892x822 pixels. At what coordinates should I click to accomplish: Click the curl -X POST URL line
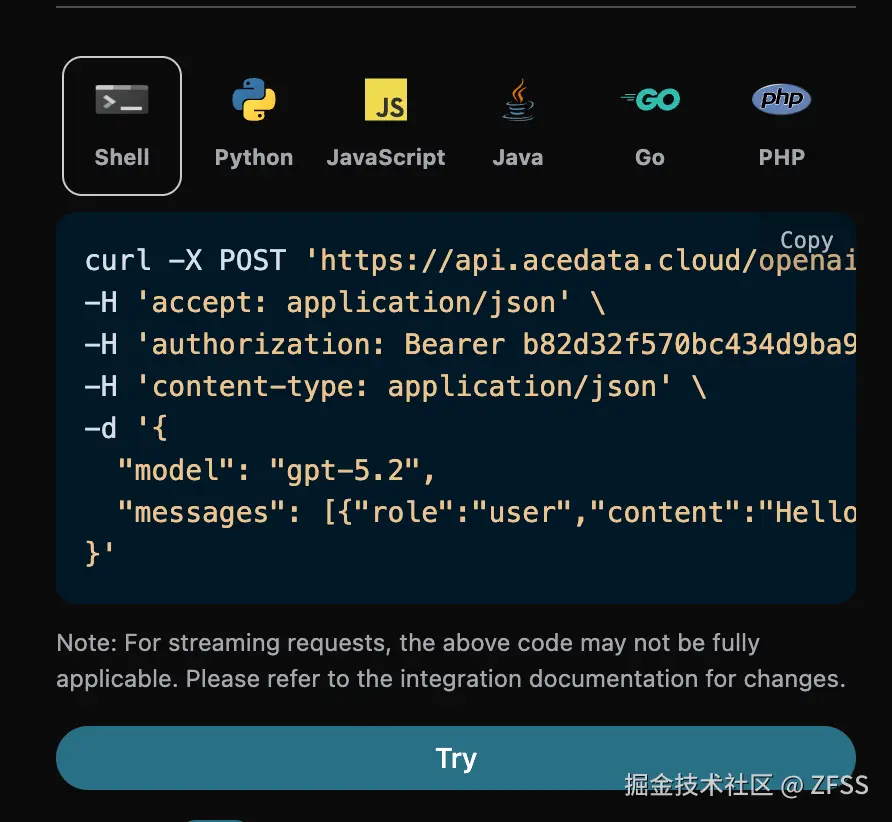tap(470, 261)
